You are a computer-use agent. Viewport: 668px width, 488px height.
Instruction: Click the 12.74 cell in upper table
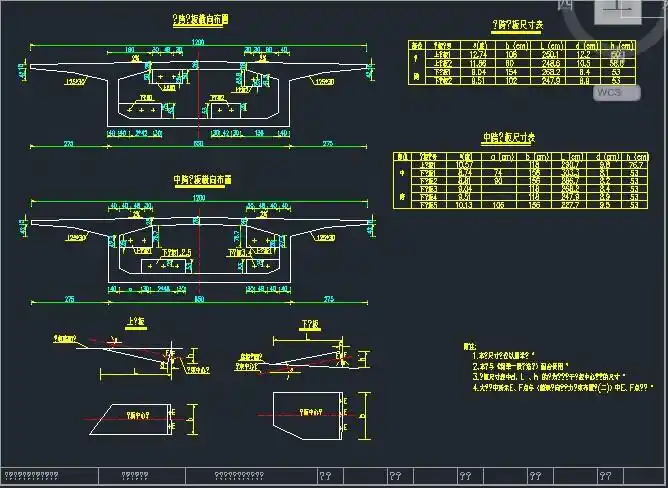pyautogui.click(x=478, y=54)
